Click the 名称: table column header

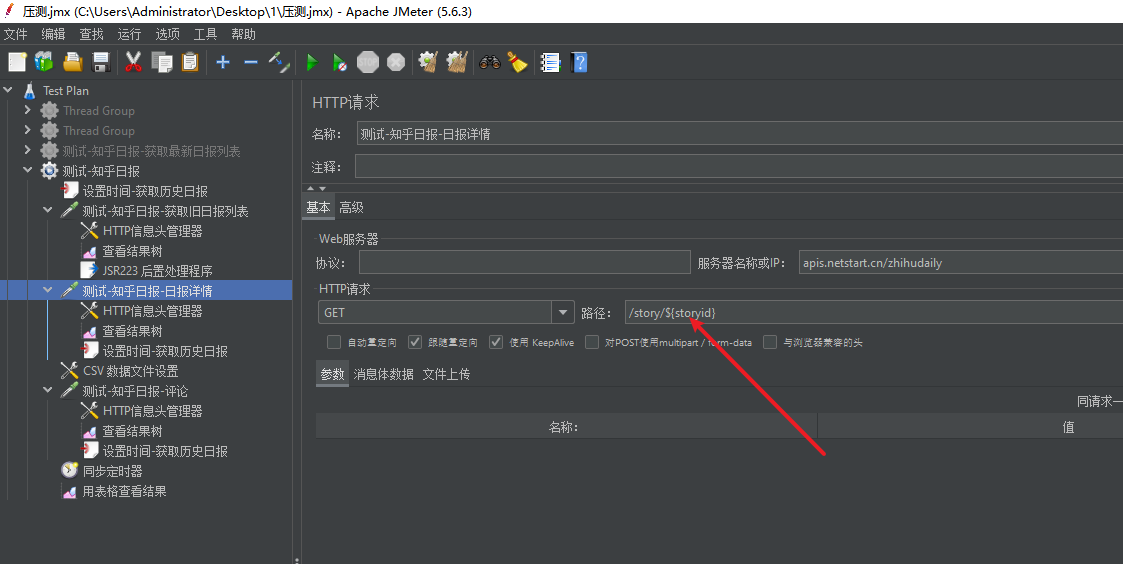(566, 427)
